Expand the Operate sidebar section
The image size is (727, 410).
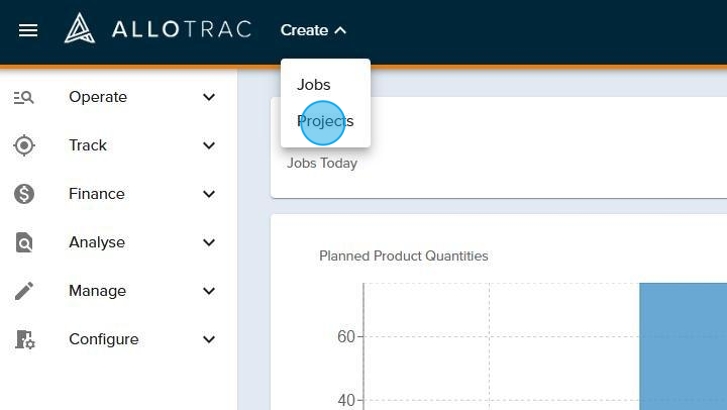pos(209,97)
